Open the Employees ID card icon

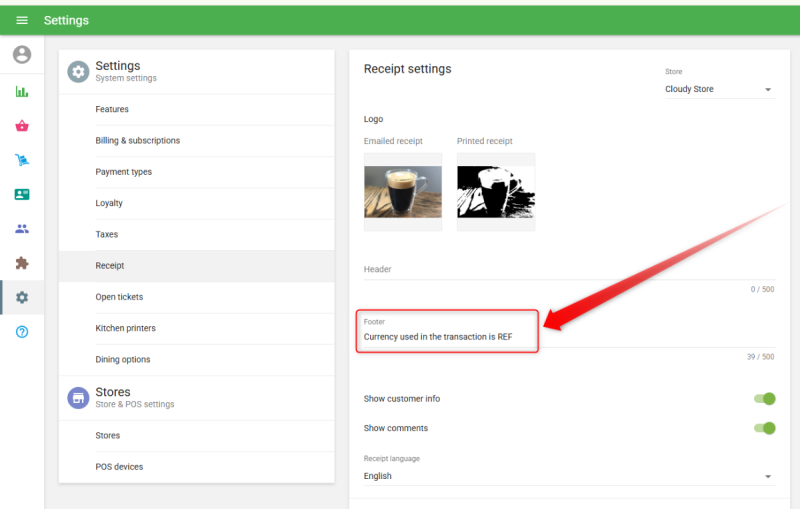22,194
